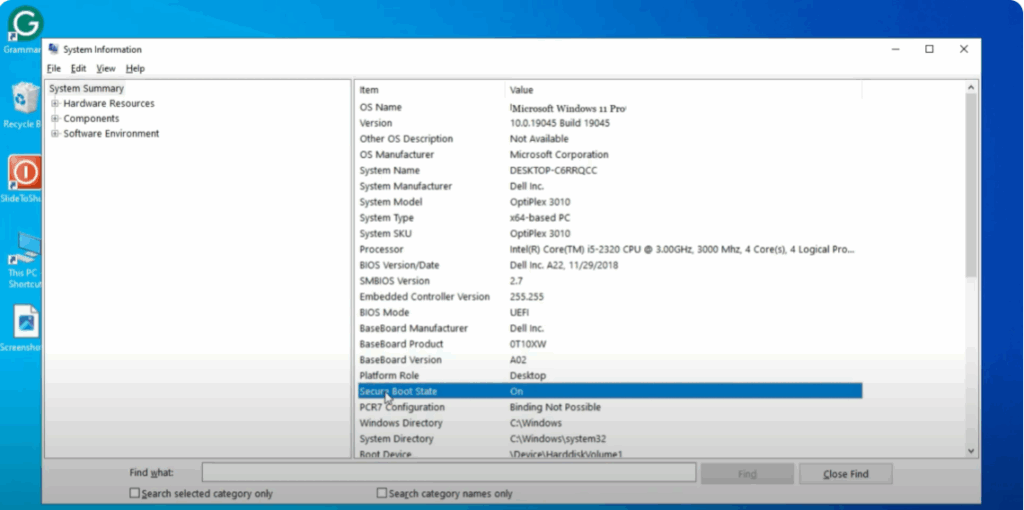Screen dimensions: 1024x510
Task: Select the Version row
Action: [609, 123]
